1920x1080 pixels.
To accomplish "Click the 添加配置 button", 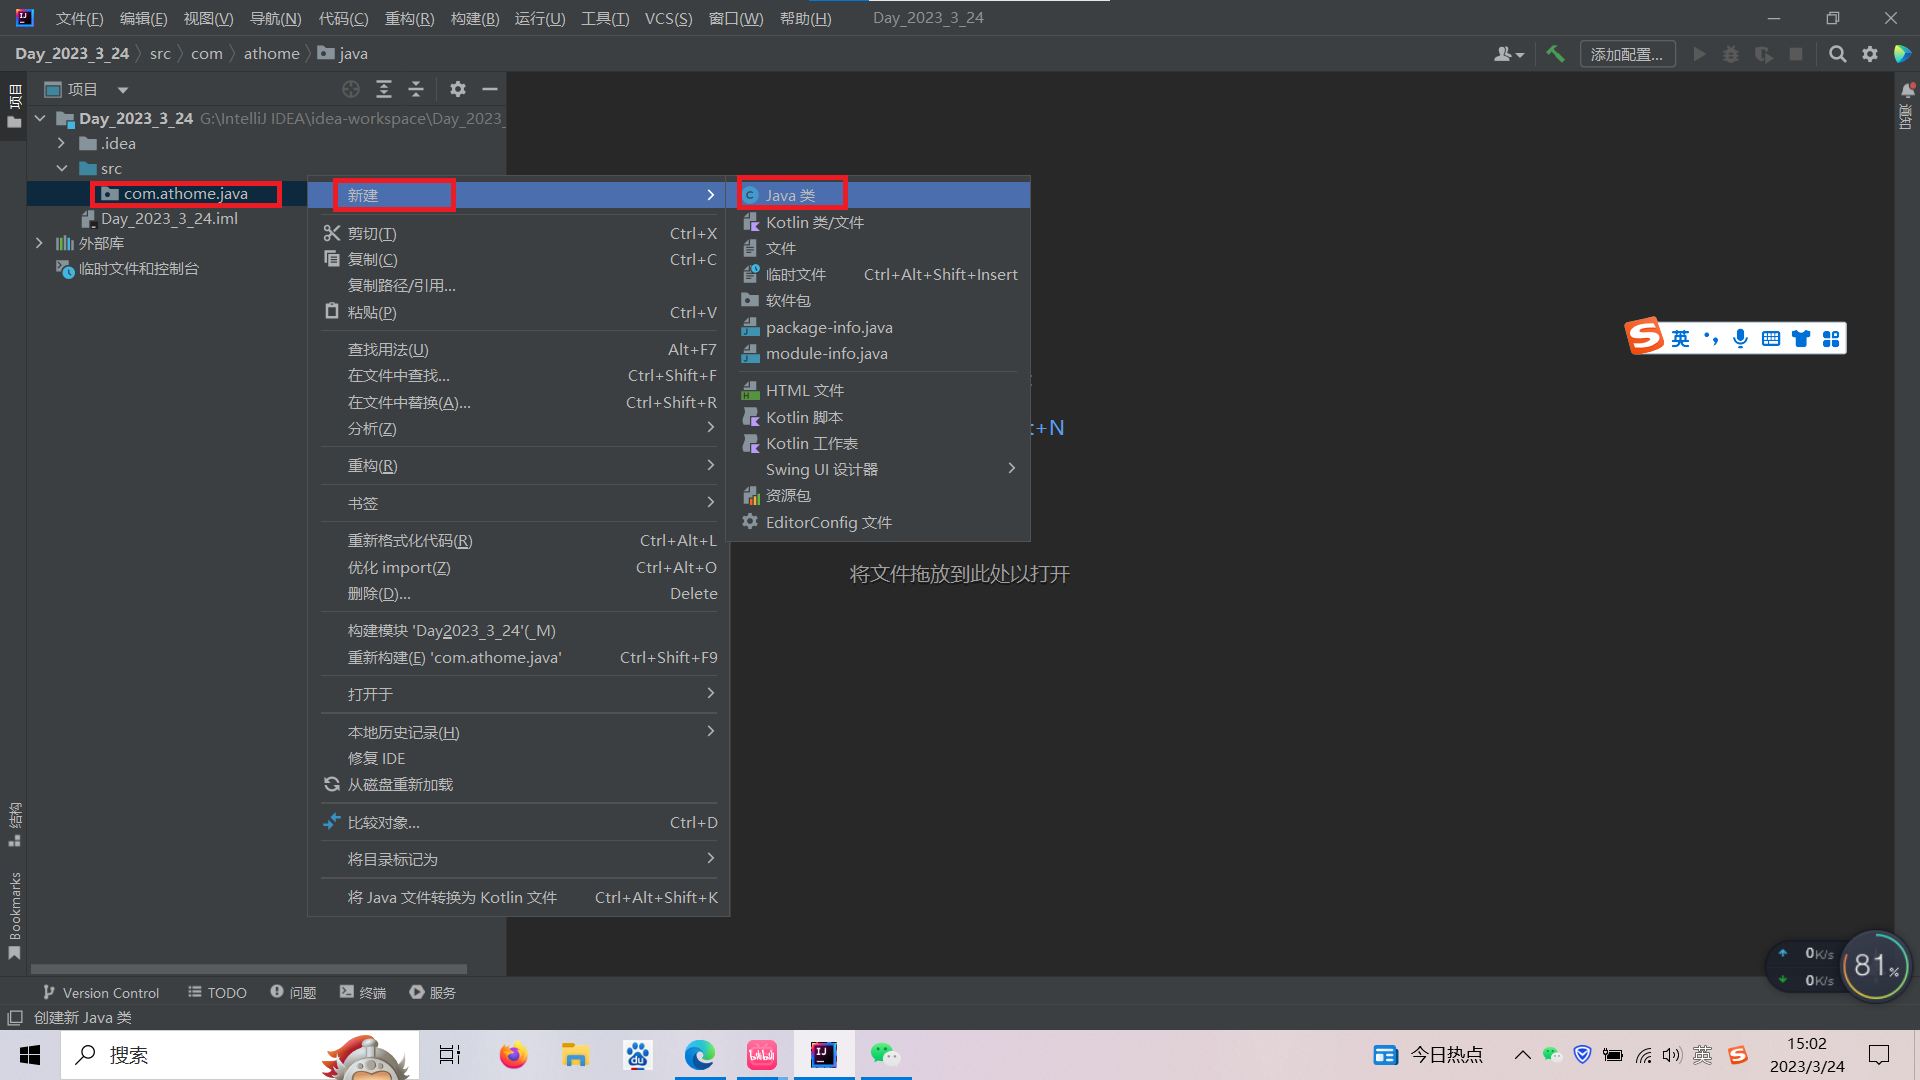I will pyautogui.click(x=1626, y=54).
